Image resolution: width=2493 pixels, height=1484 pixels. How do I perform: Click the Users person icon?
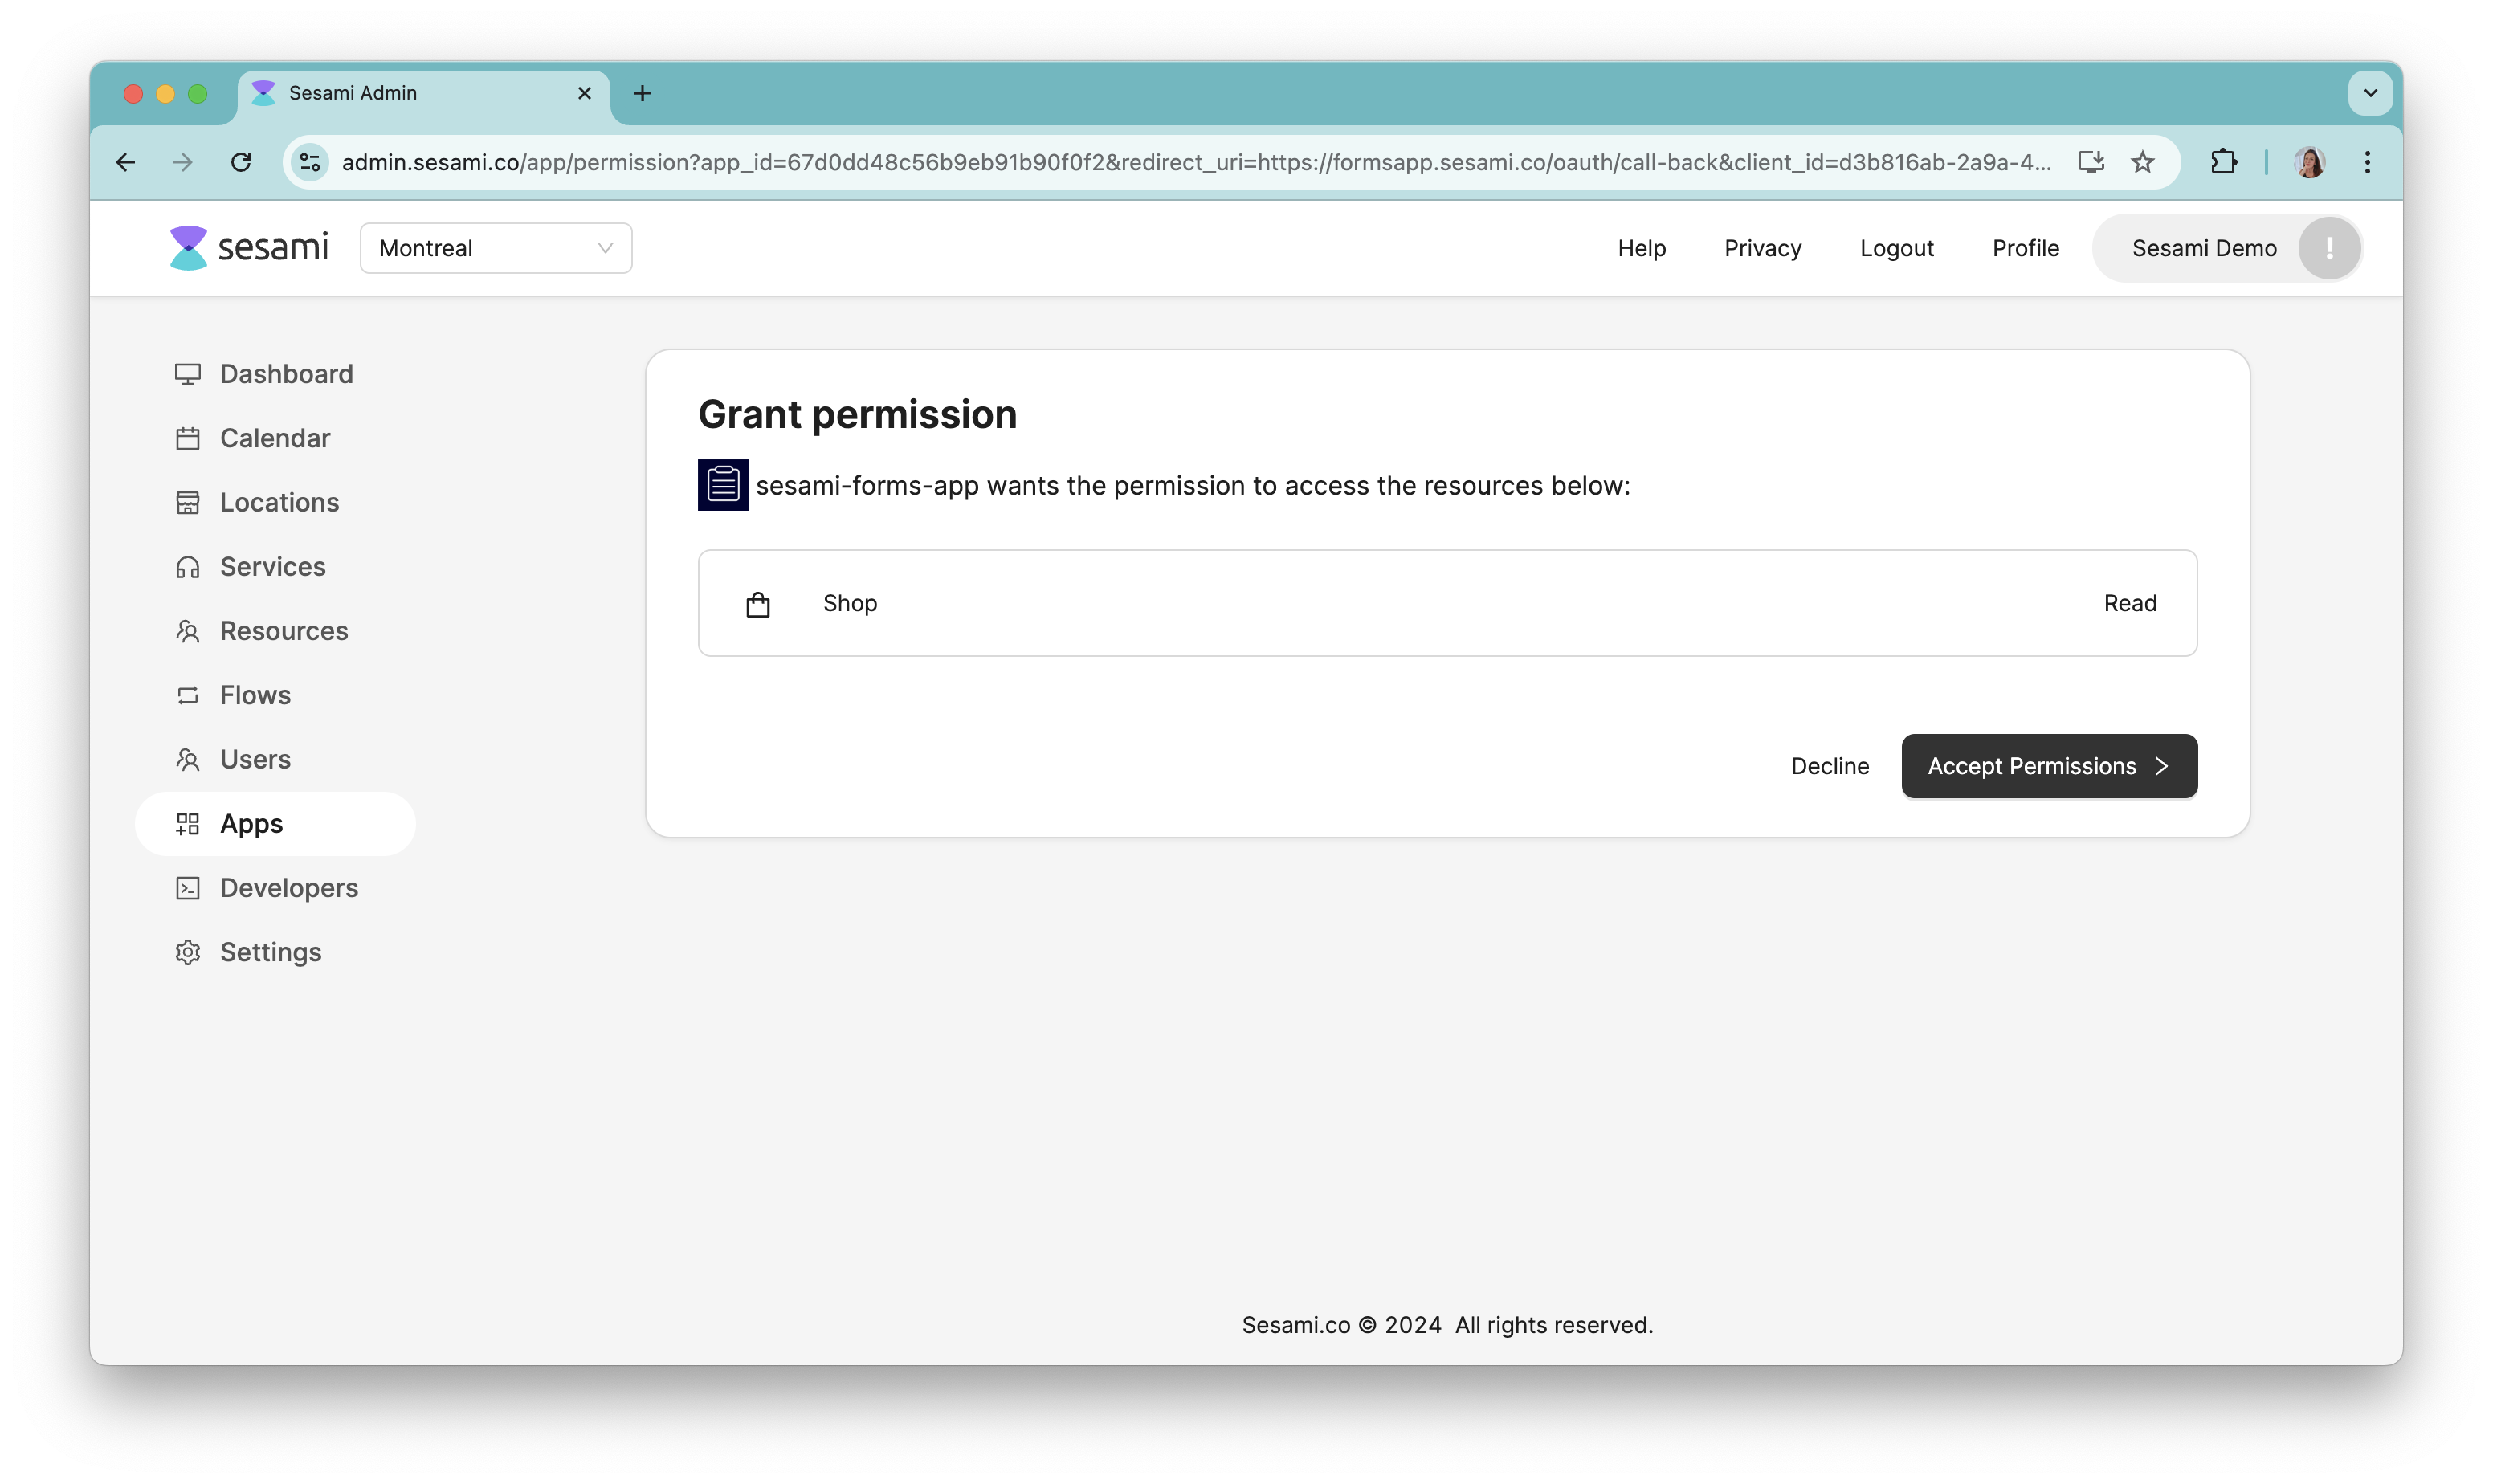188,759
